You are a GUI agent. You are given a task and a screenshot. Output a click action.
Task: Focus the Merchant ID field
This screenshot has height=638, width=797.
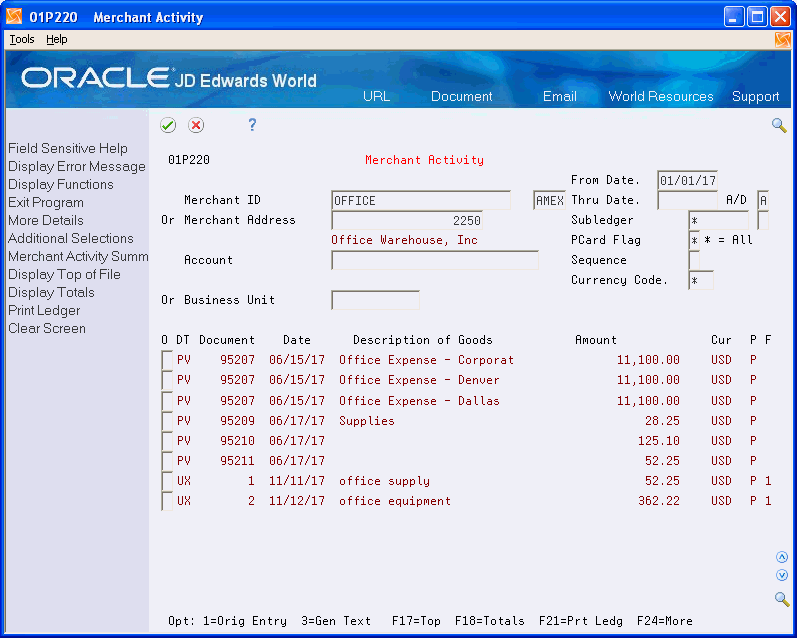point(421,200)
